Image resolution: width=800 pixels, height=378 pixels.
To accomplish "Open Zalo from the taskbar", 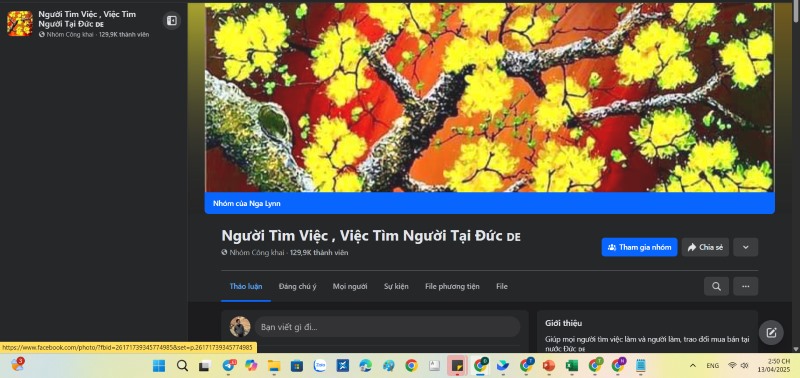I will click(320, 366).
